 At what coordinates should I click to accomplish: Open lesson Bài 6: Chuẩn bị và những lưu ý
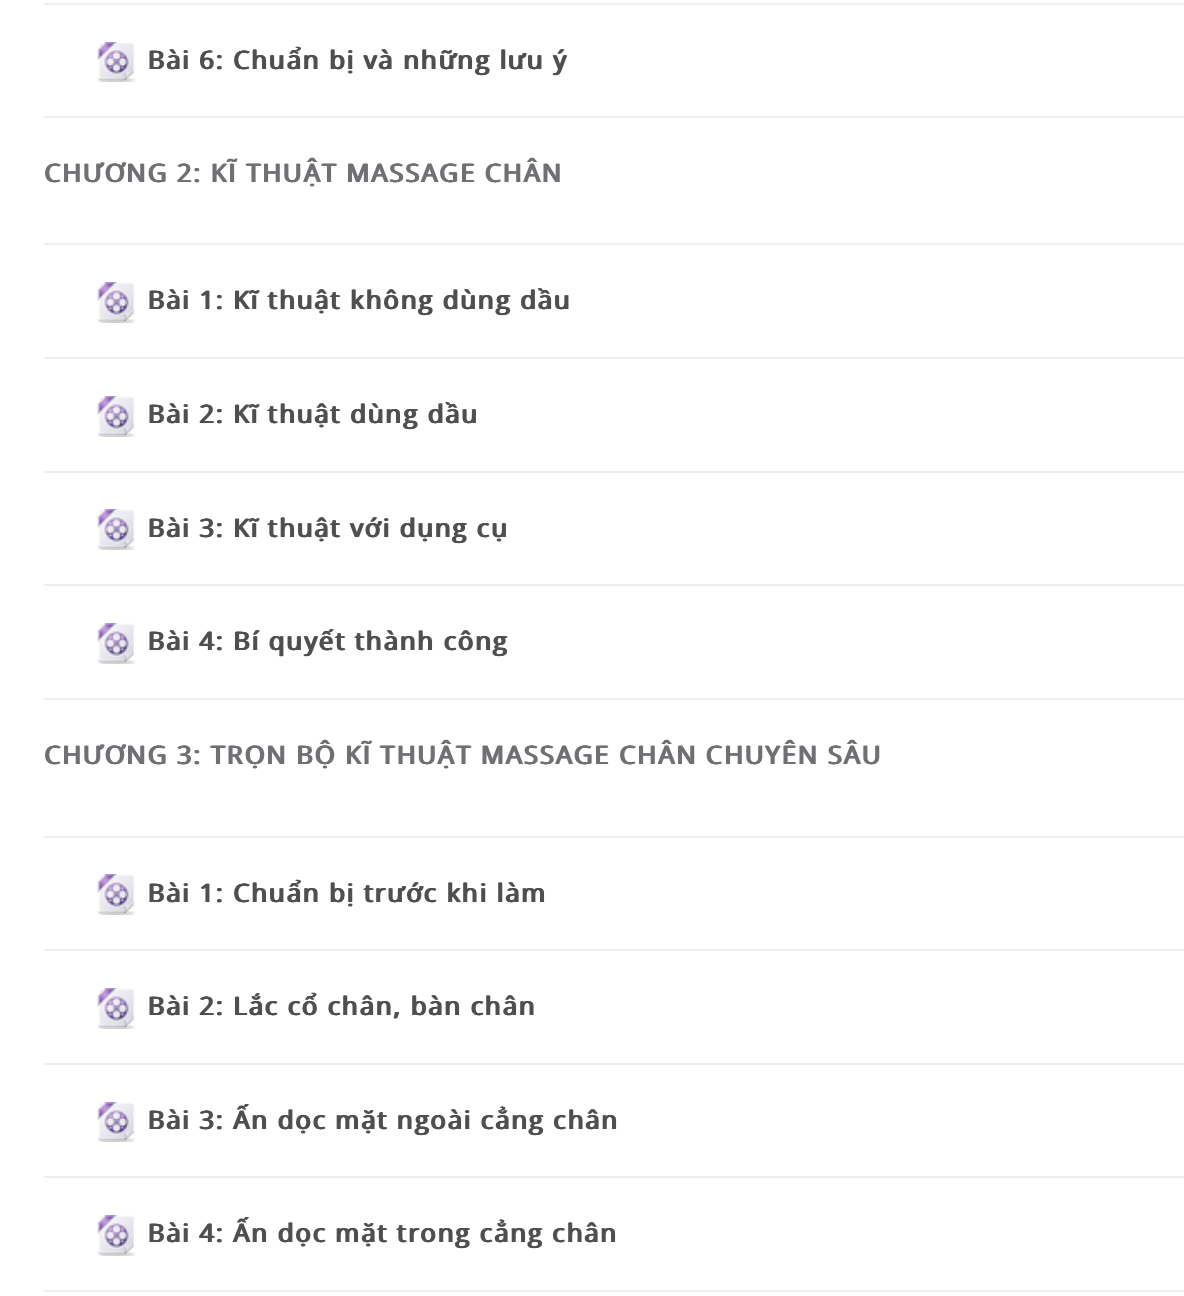pos(357,61)
